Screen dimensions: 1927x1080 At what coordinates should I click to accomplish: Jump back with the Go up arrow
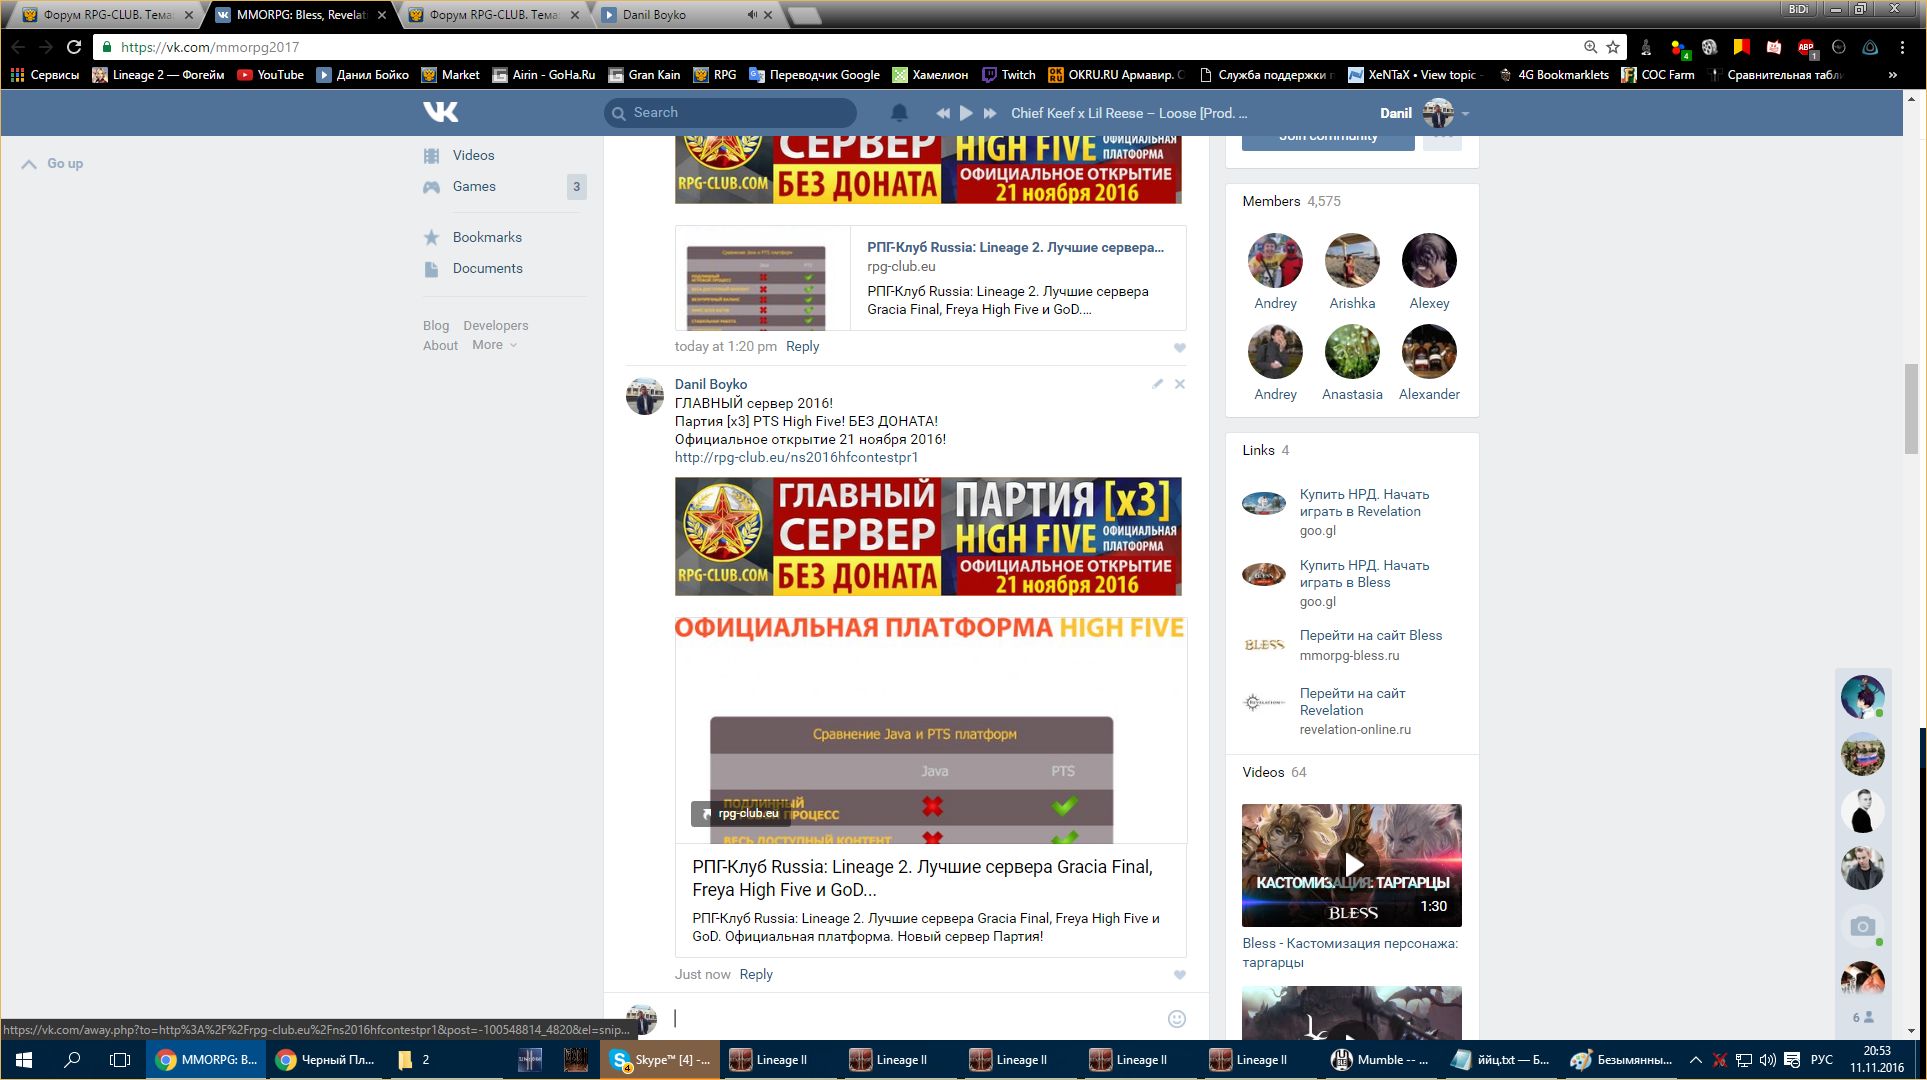click(x=52, y=163)
